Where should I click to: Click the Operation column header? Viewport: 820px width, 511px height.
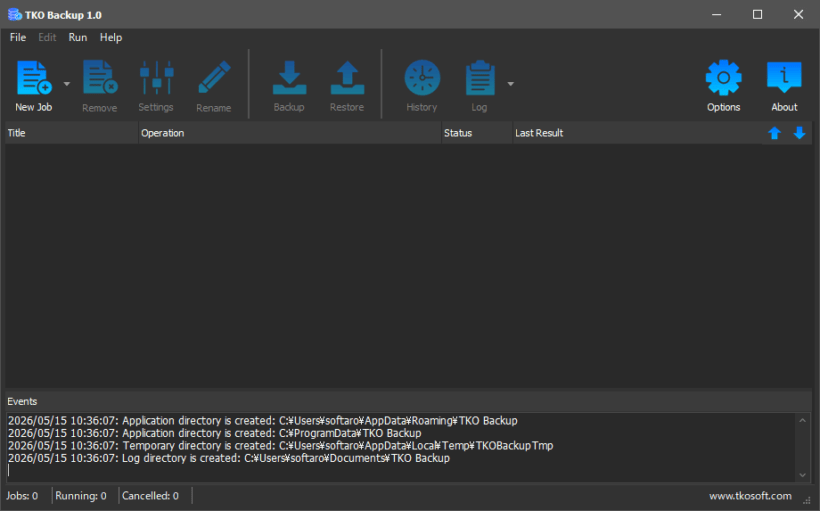(x=290, y=133)
